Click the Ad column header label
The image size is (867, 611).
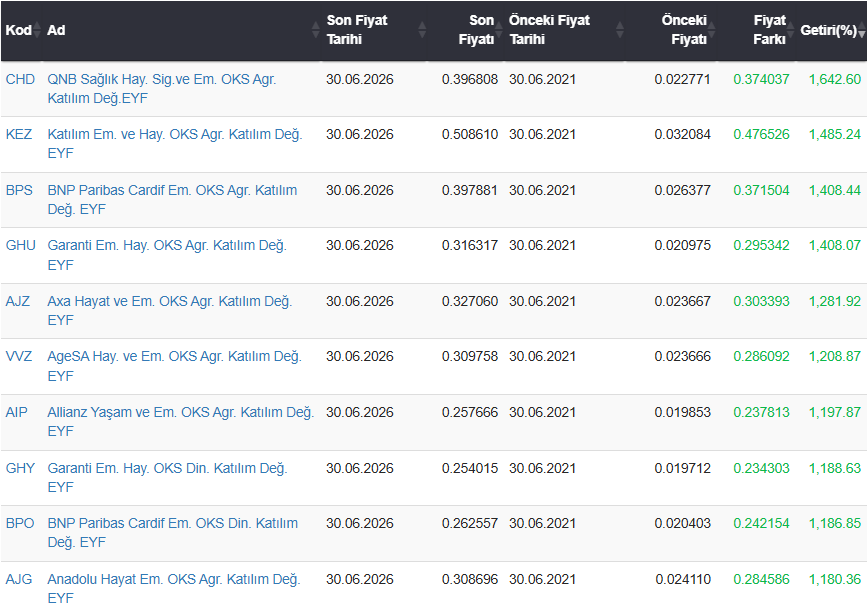[x=56, y=30]
